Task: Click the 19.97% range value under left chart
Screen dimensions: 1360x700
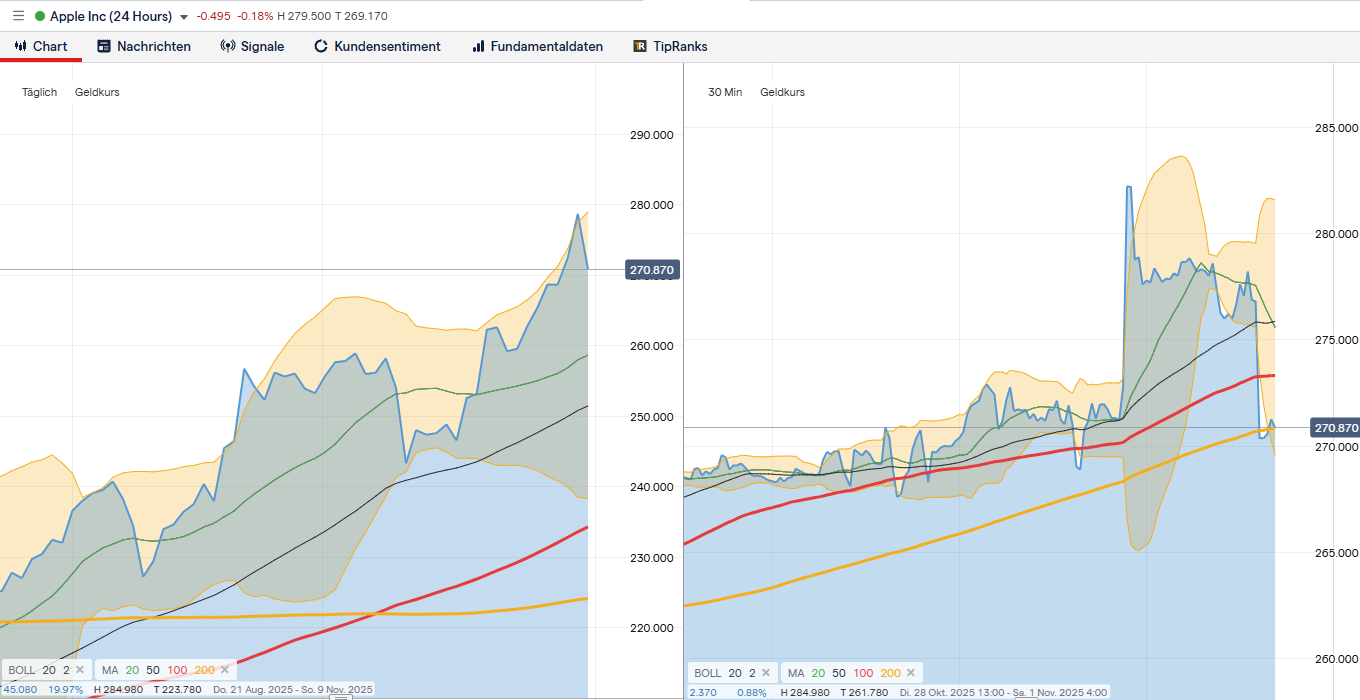Action: pyautogui.click(x=66, y=689)
